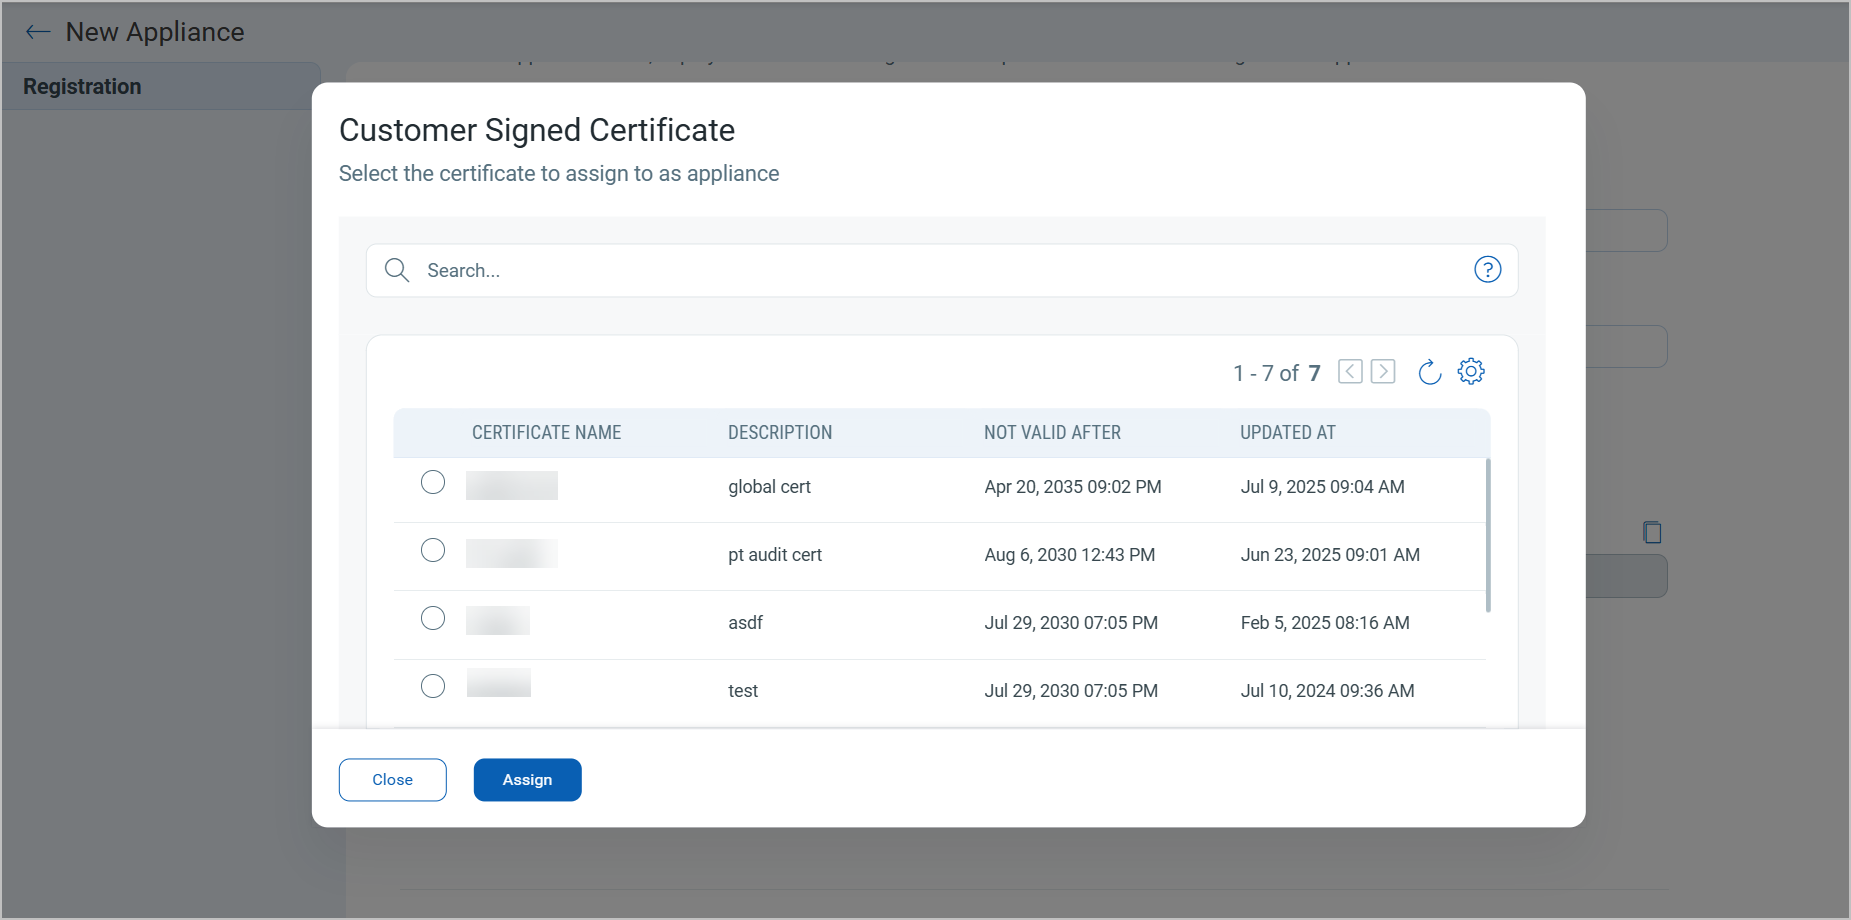The height and width of the screenshot is (920, 1851).
Task: Refresh the certificate list
Action: 1430,372
